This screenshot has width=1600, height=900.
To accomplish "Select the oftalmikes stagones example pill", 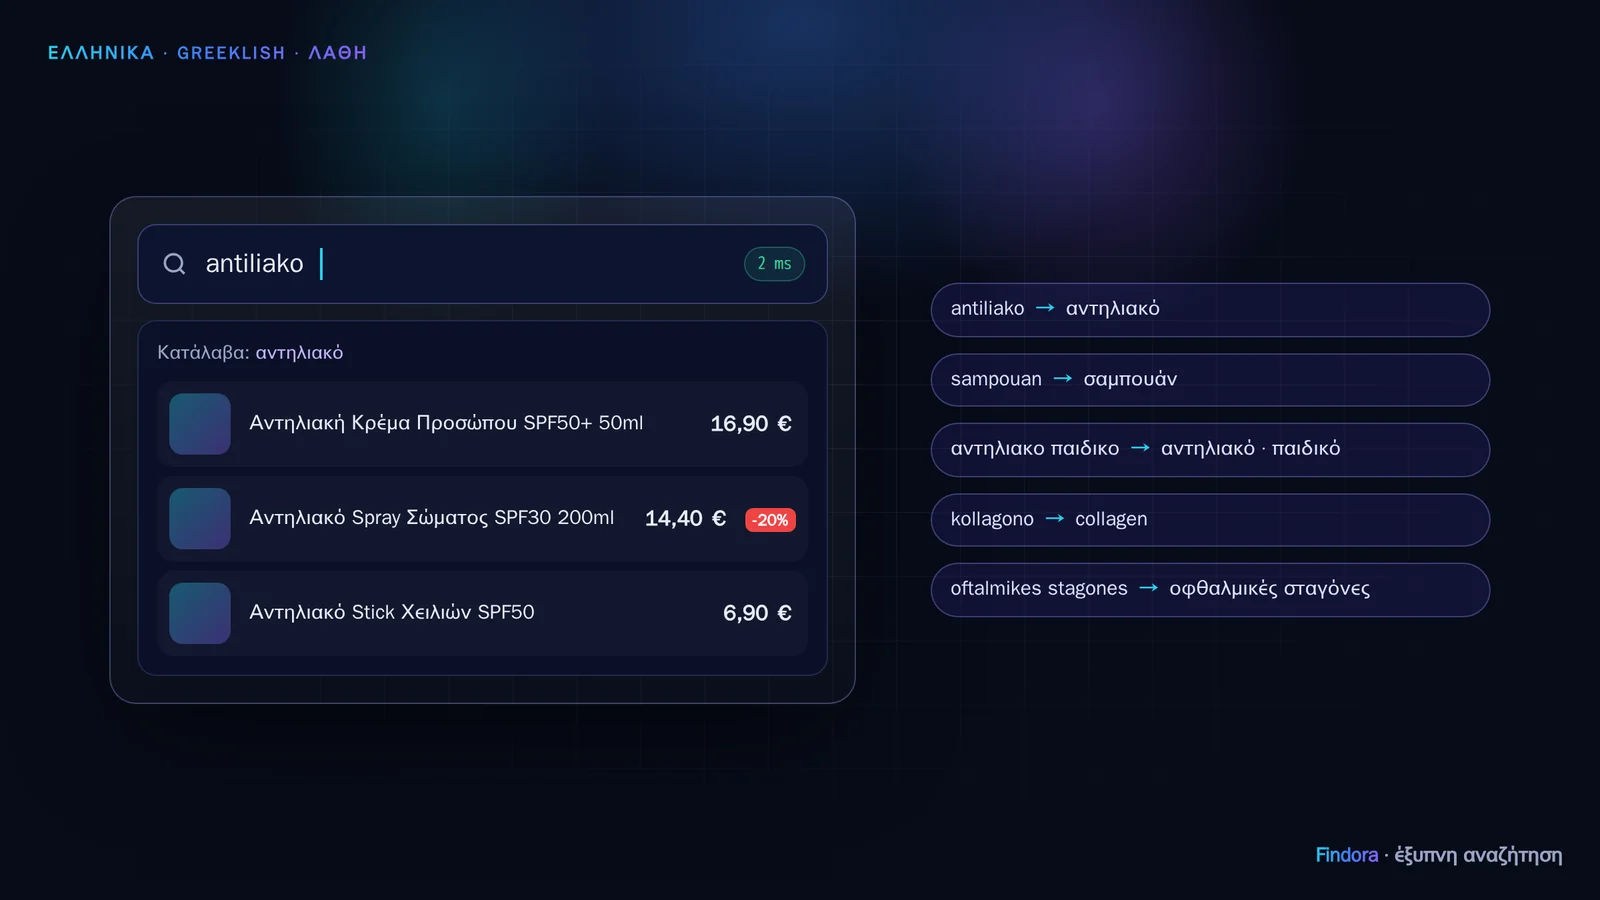I will click(x=1210, y=590).
